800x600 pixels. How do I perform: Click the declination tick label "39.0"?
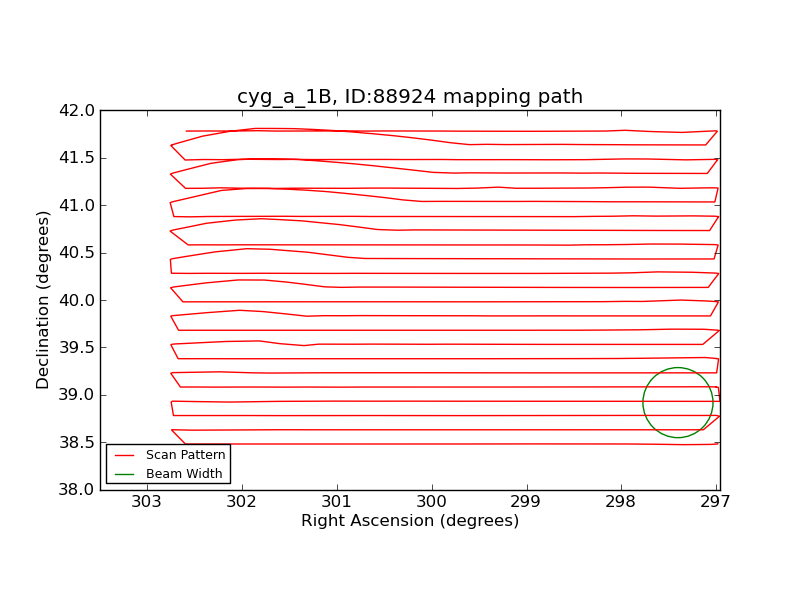click(x=77, y=395)
